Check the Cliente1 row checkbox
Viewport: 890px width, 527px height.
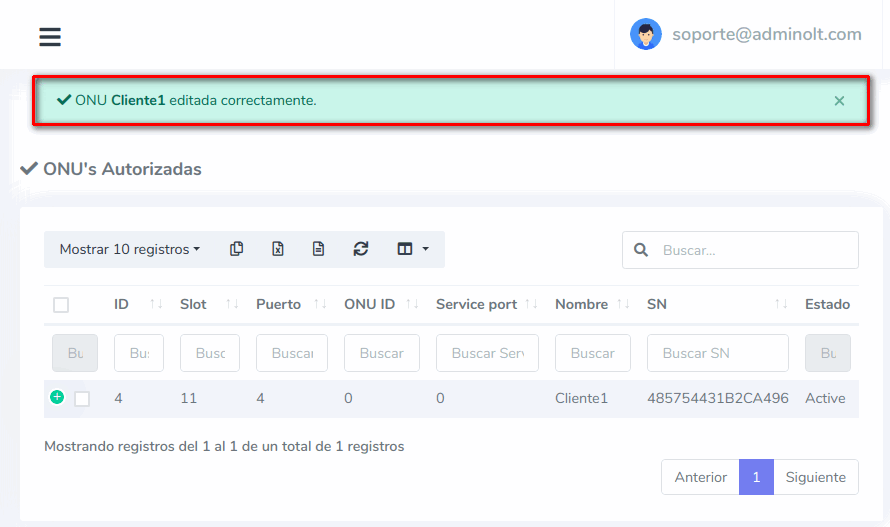click(x=82, y=399)
